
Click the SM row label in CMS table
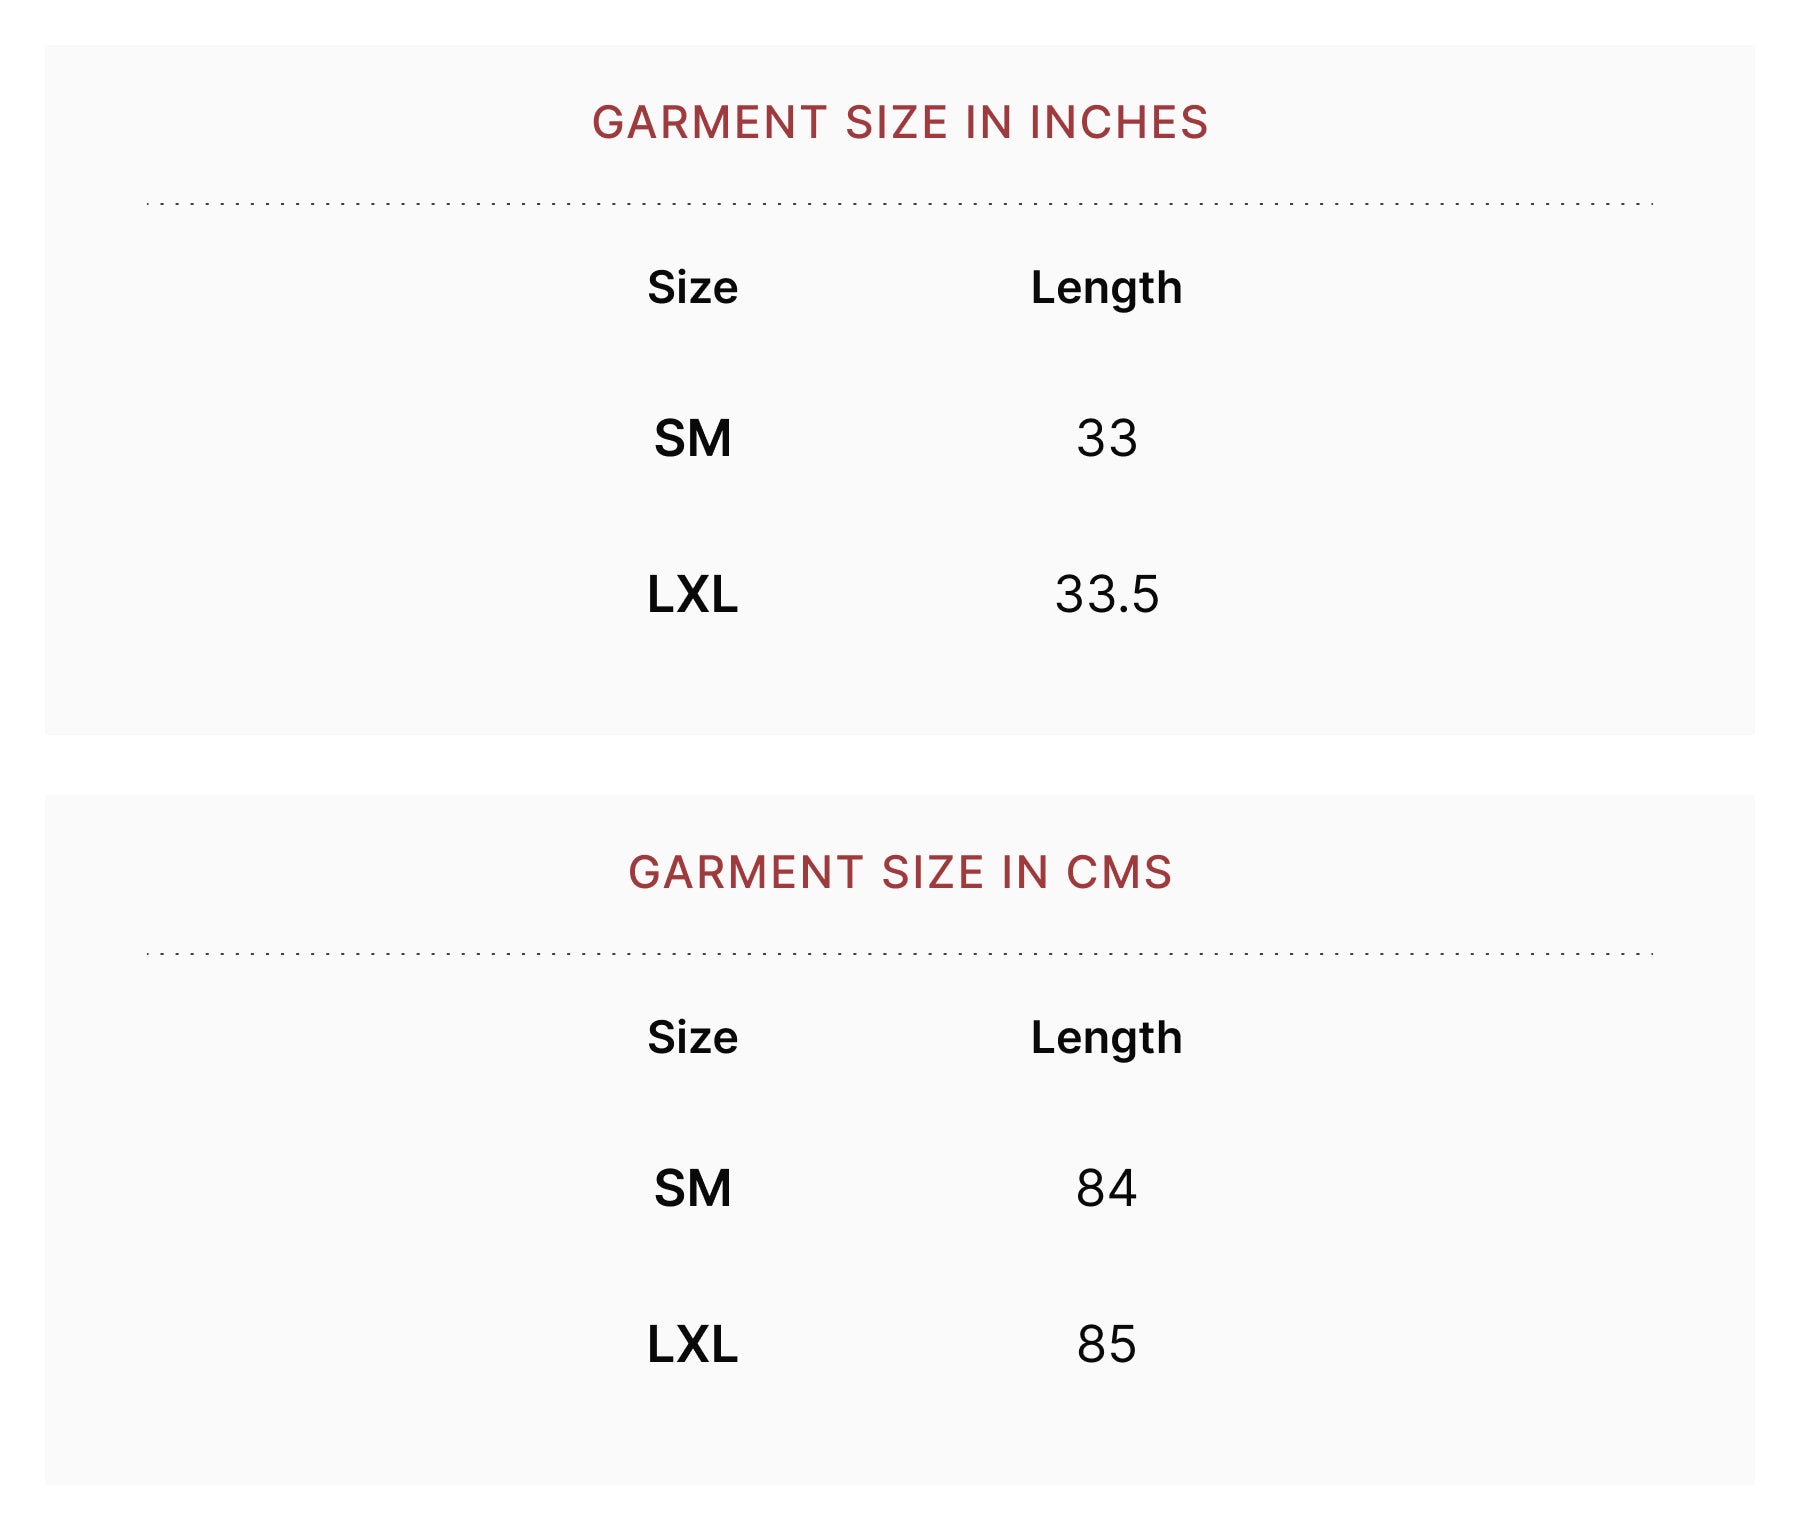click(x=692, y=1188)
